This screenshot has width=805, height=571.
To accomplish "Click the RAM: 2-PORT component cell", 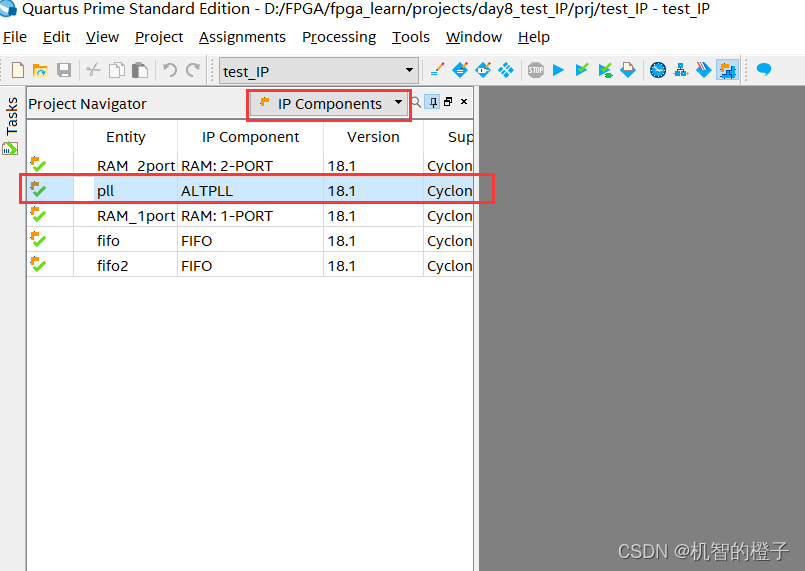I will 251,166.
